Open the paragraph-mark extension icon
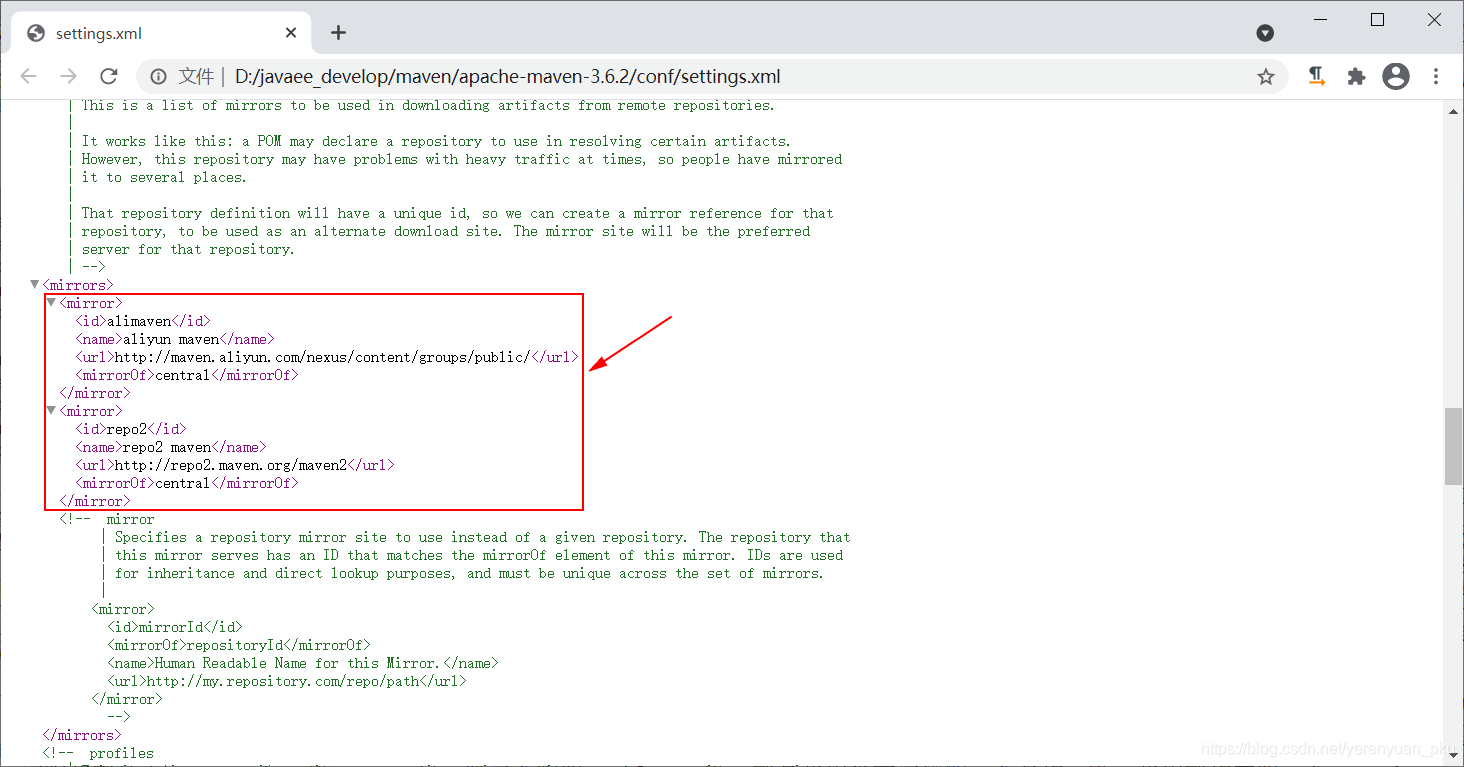Viewport: 1464px width, 767px height. (1317, 77)
